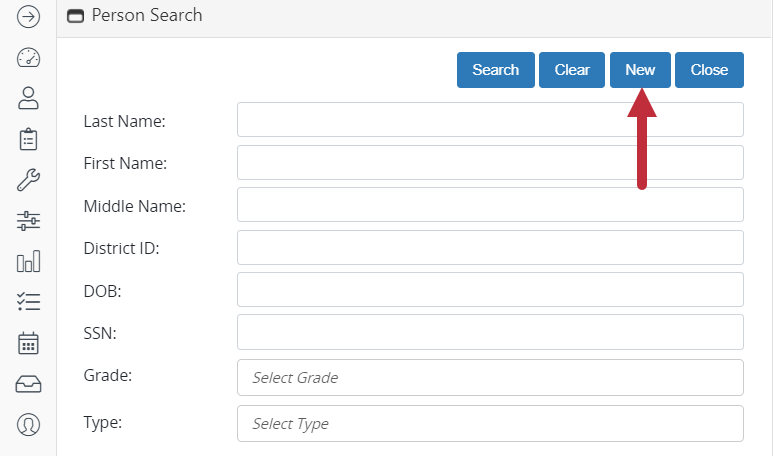Create a new person with the New button
Image resolution: width=773 pixels, height=456 pixels.
[640, 70]
